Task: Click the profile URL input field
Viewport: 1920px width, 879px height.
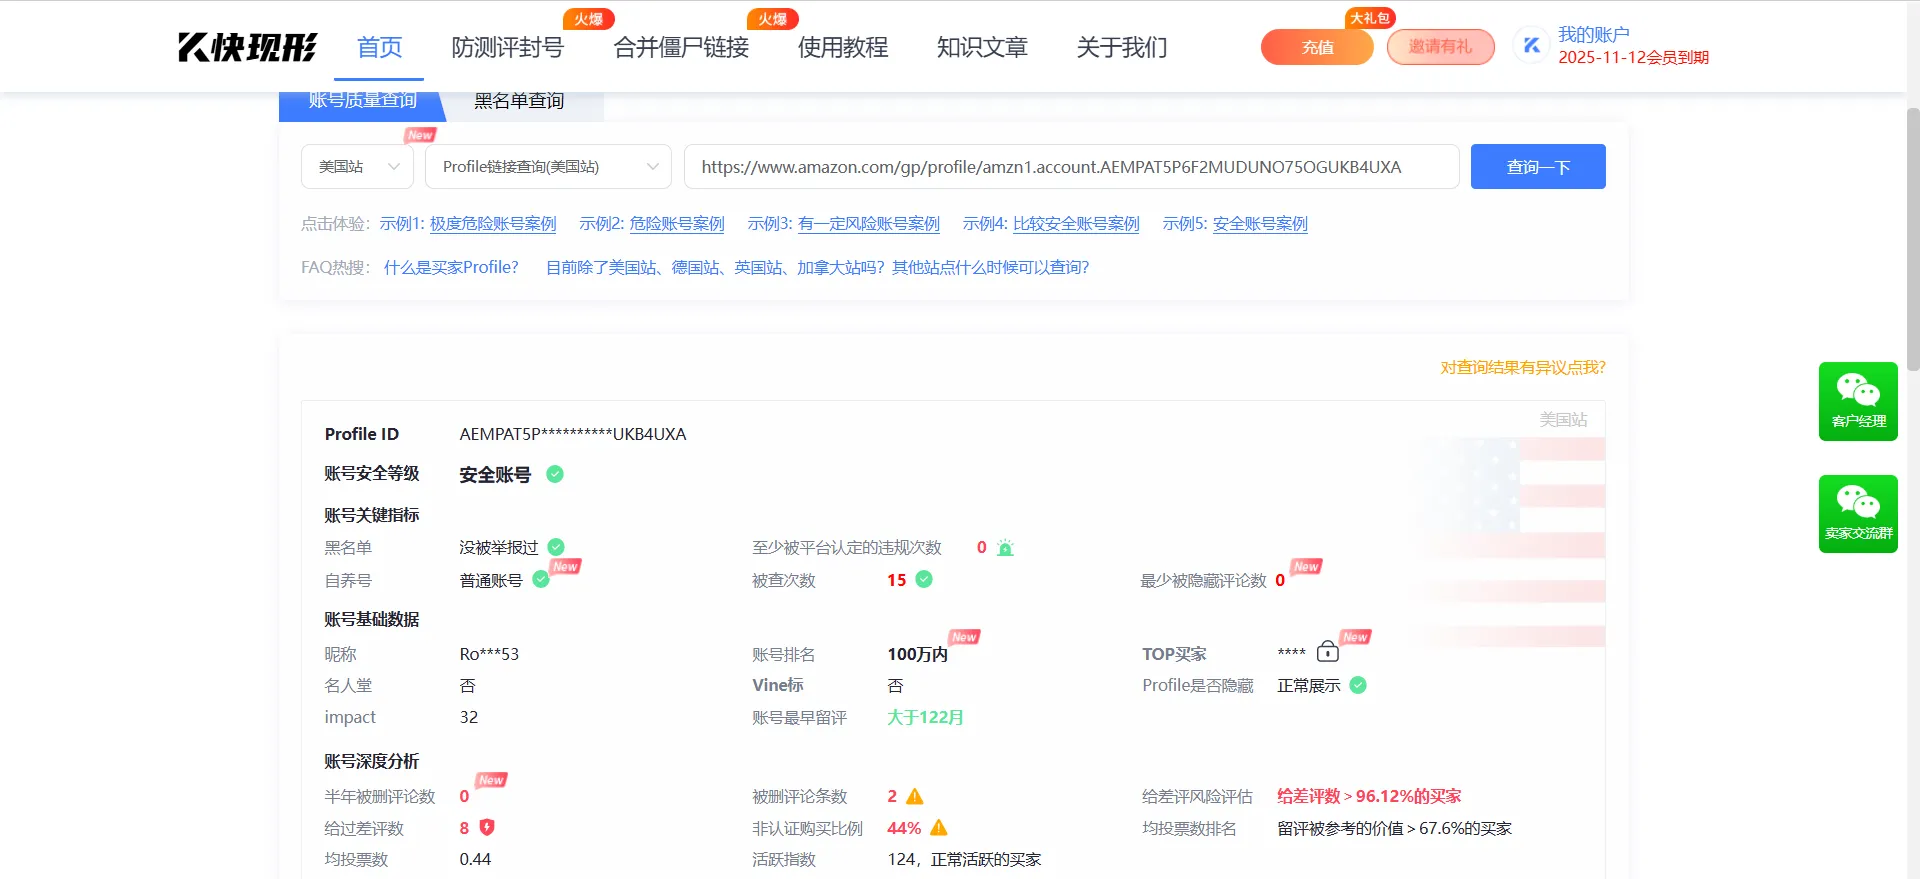Action: 1070,167
